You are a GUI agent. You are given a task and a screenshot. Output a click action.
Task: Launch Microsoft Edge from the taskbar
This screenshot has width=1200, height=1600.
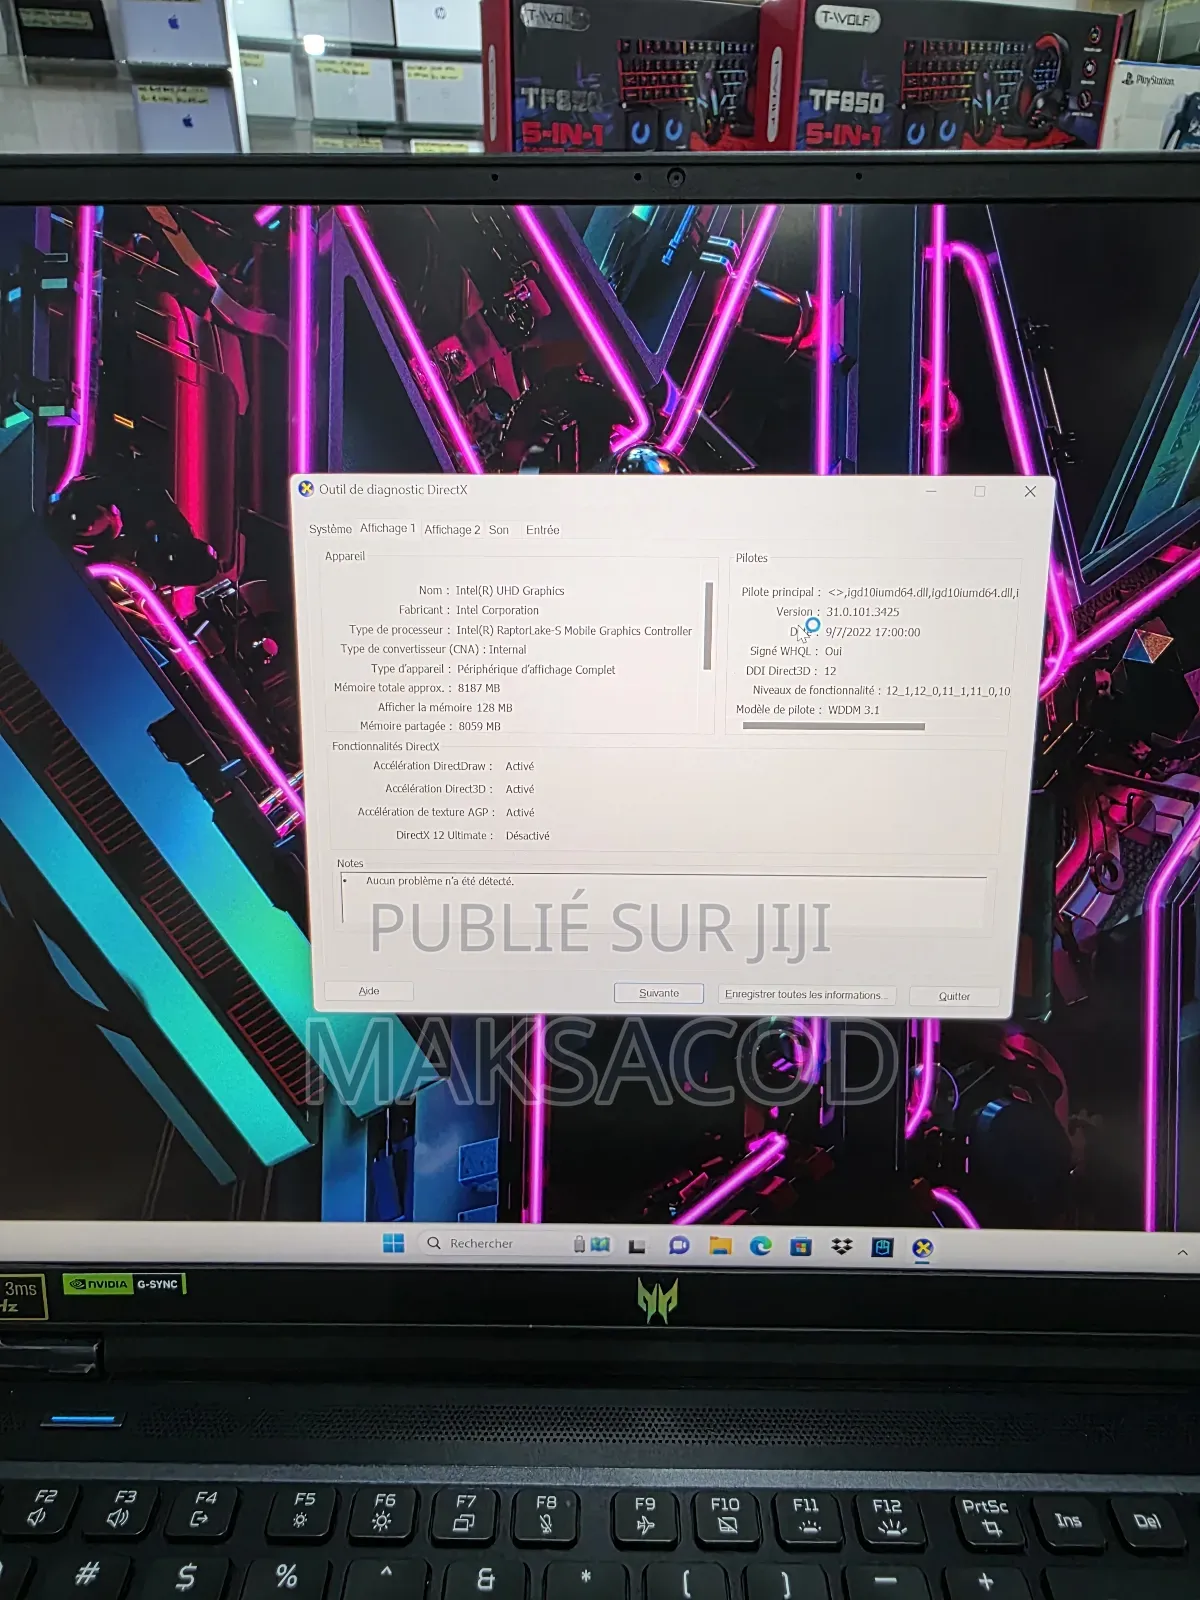(x=761, y=1246)
